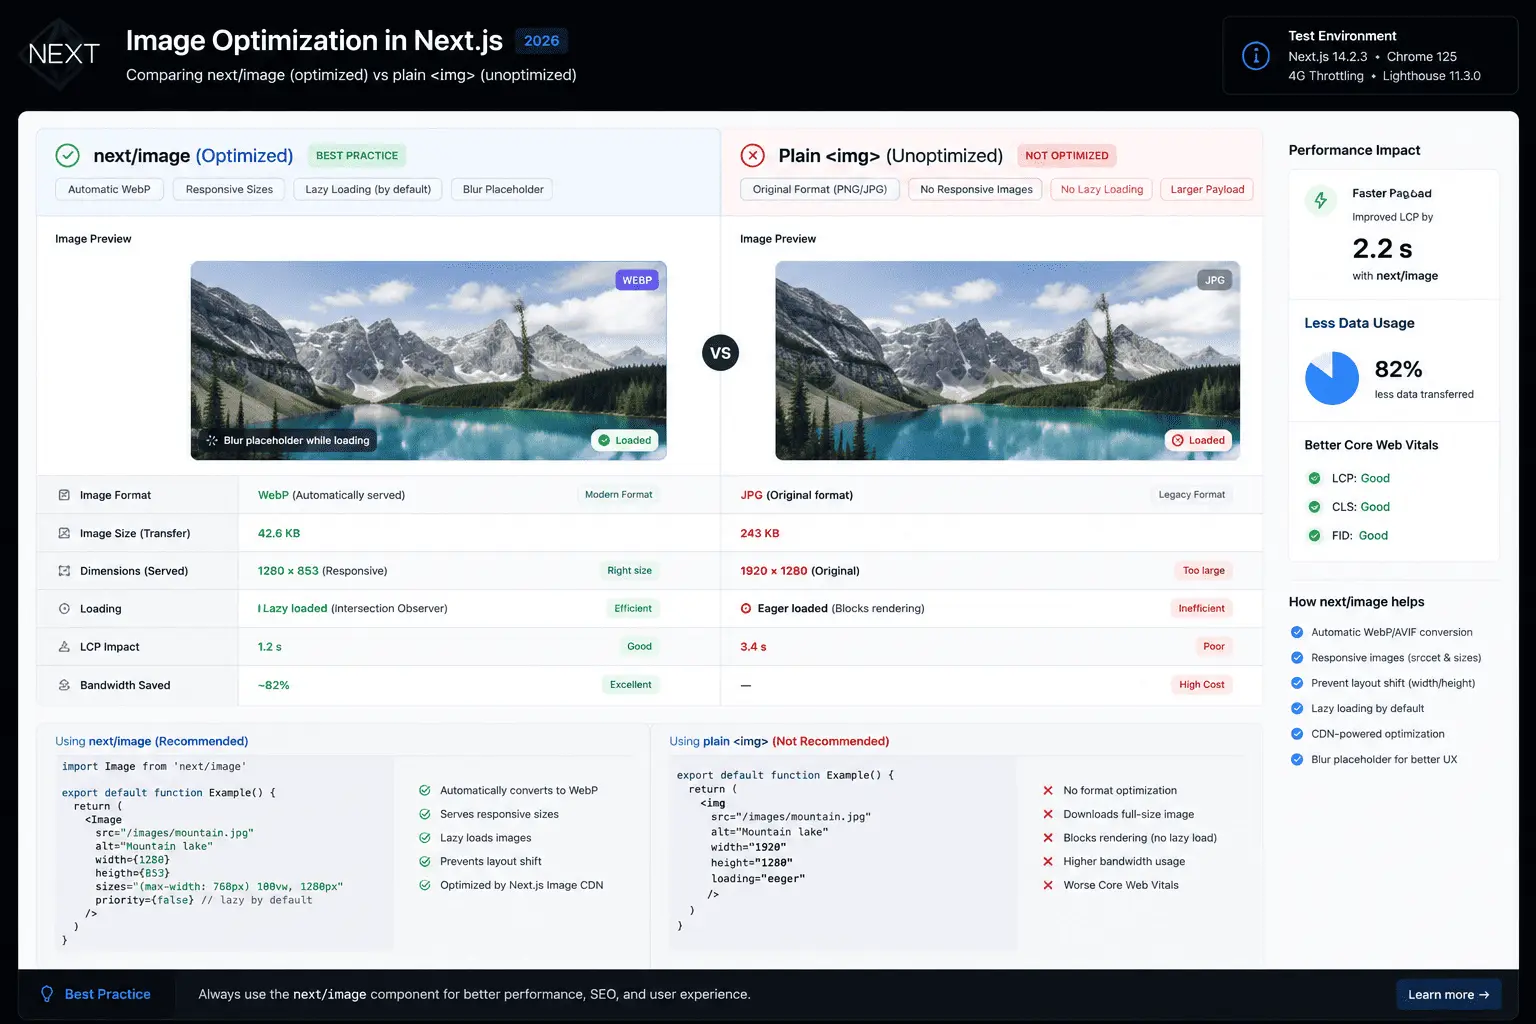Click the Modern Format label
This screenshot has height=1024, width=1536.
click(x=618, y=495)
